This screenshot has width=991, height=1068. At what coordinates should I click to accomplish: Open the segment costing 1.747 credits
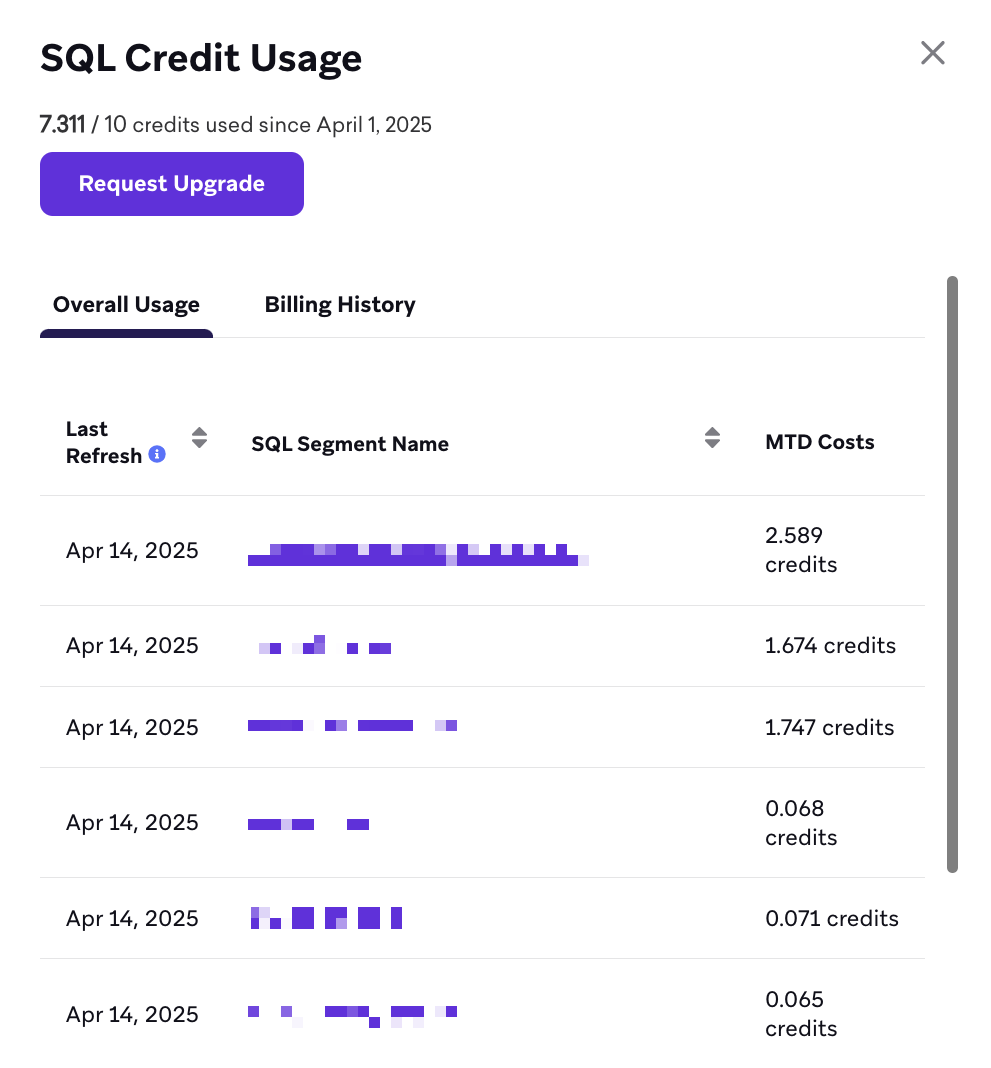[352, 725]
